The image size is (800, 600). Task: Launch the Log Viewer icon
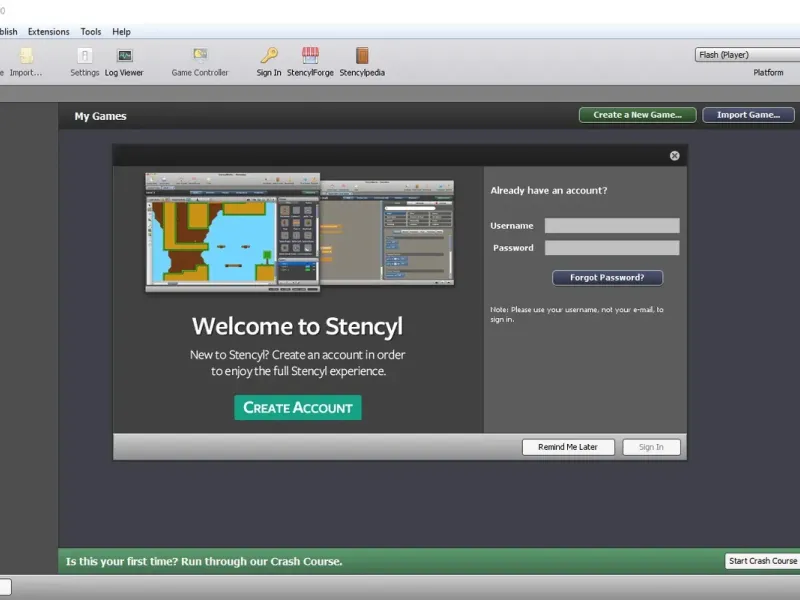pos(124,62)
